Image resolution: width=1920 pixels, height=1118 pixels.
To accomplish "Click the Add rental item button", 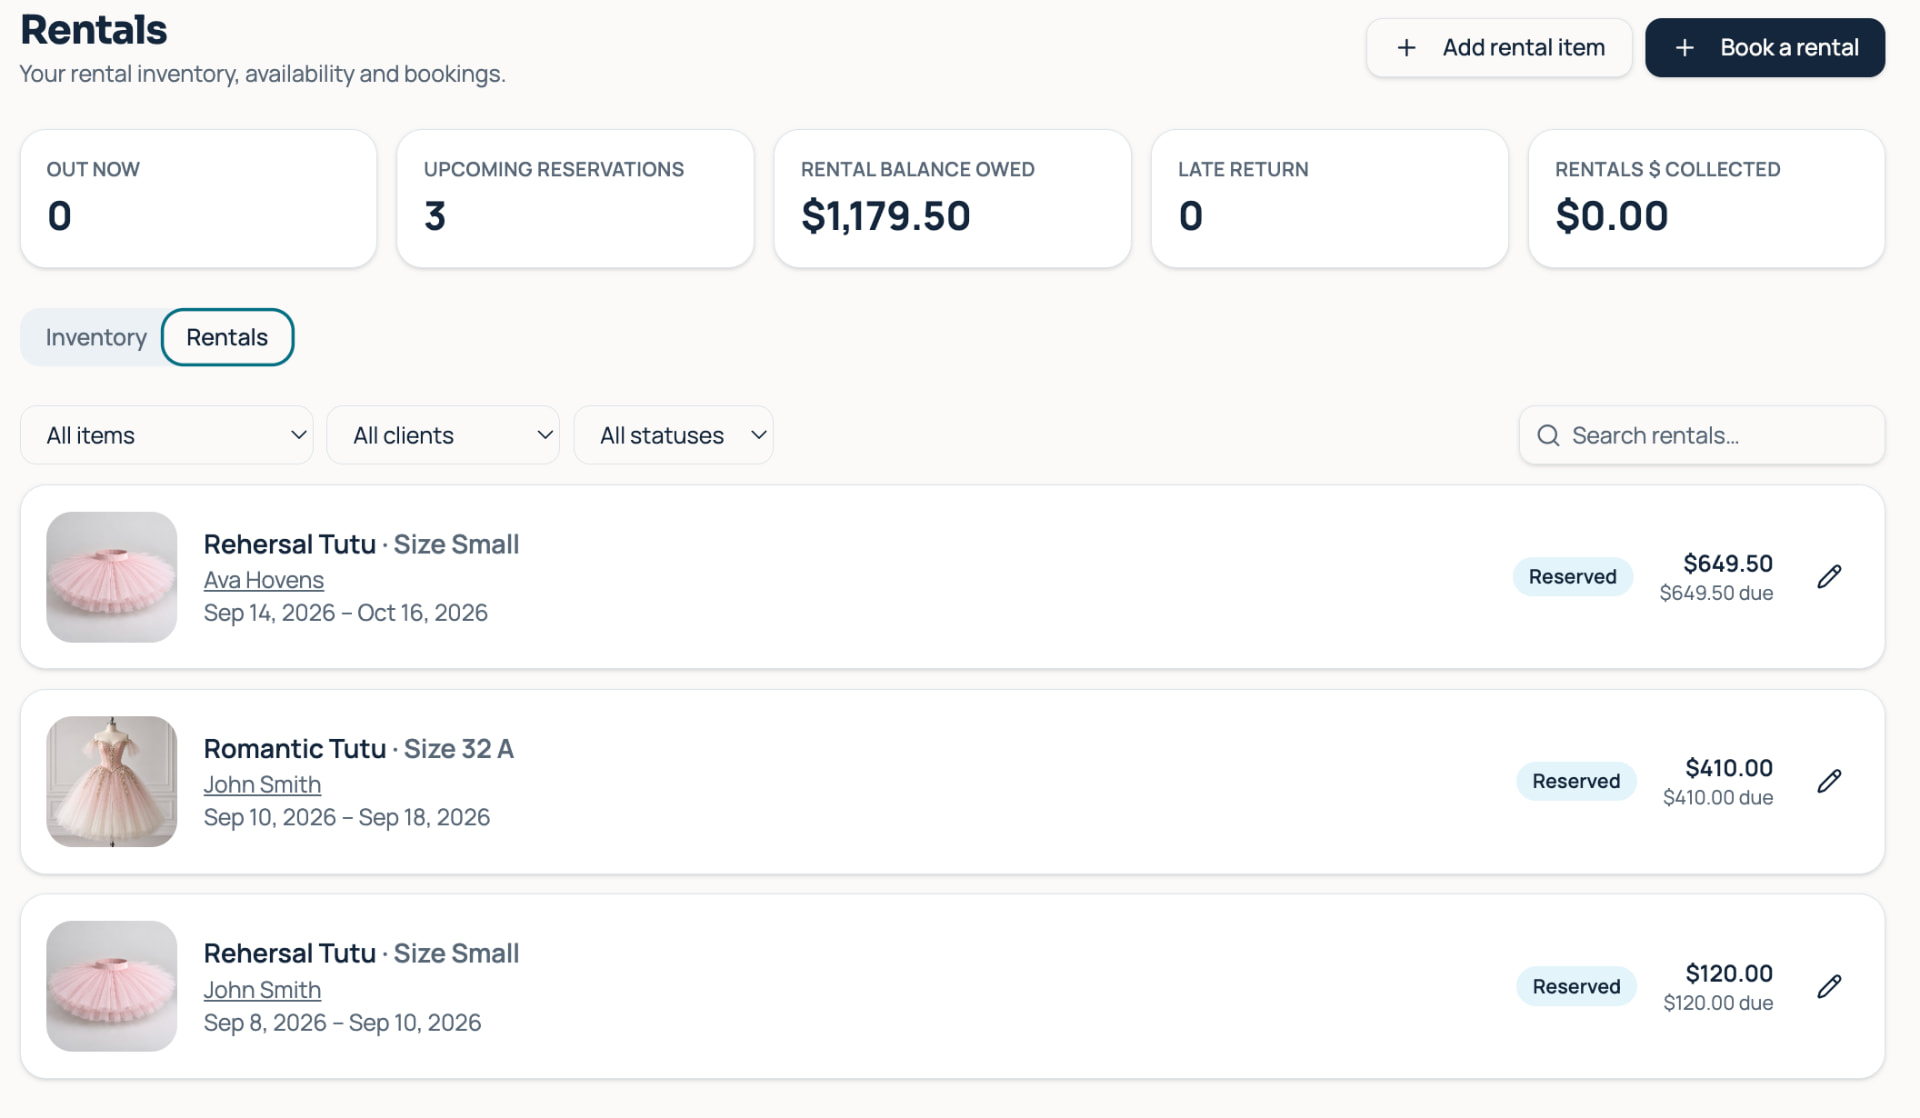I will click(1499, 48).
